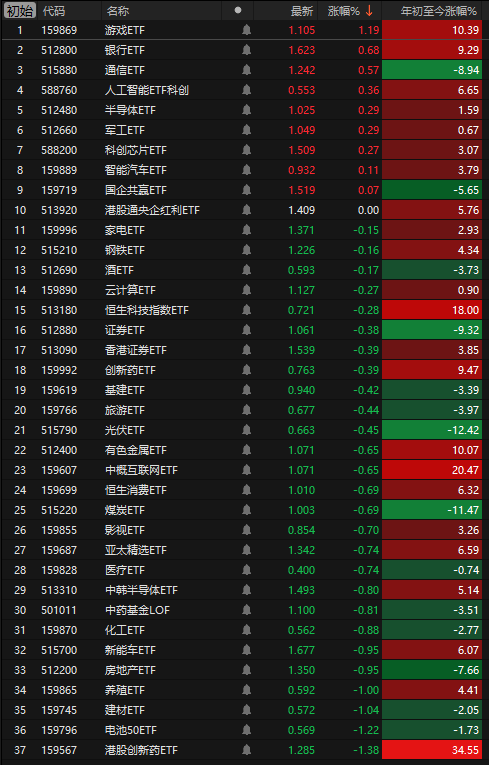This screenshot has width=489, height=765.
Task: Click the dot column header icon
Action: (x=238, y=10)
